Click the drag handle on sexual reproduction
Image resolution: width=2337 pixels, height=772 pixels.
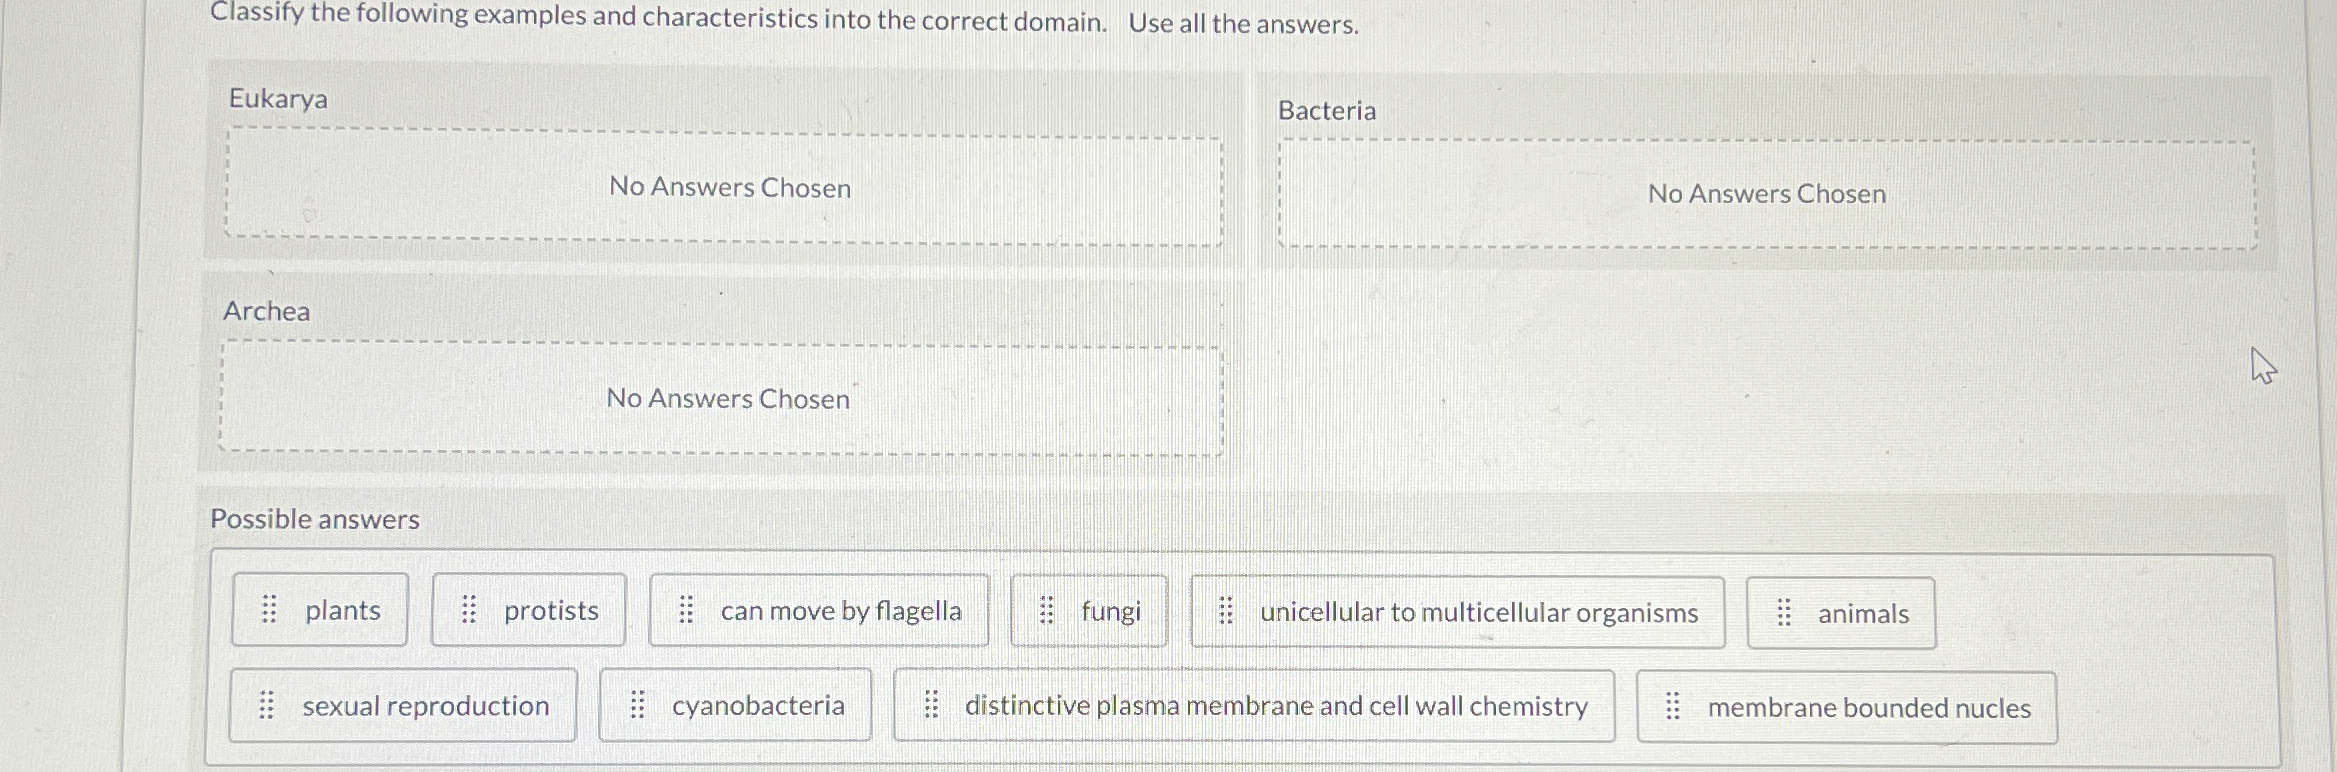[x=267, y=705]
